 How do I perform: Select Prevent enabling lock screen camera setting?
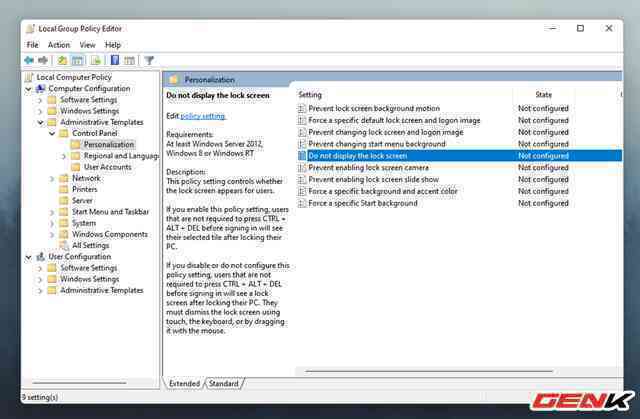[369, 168]
